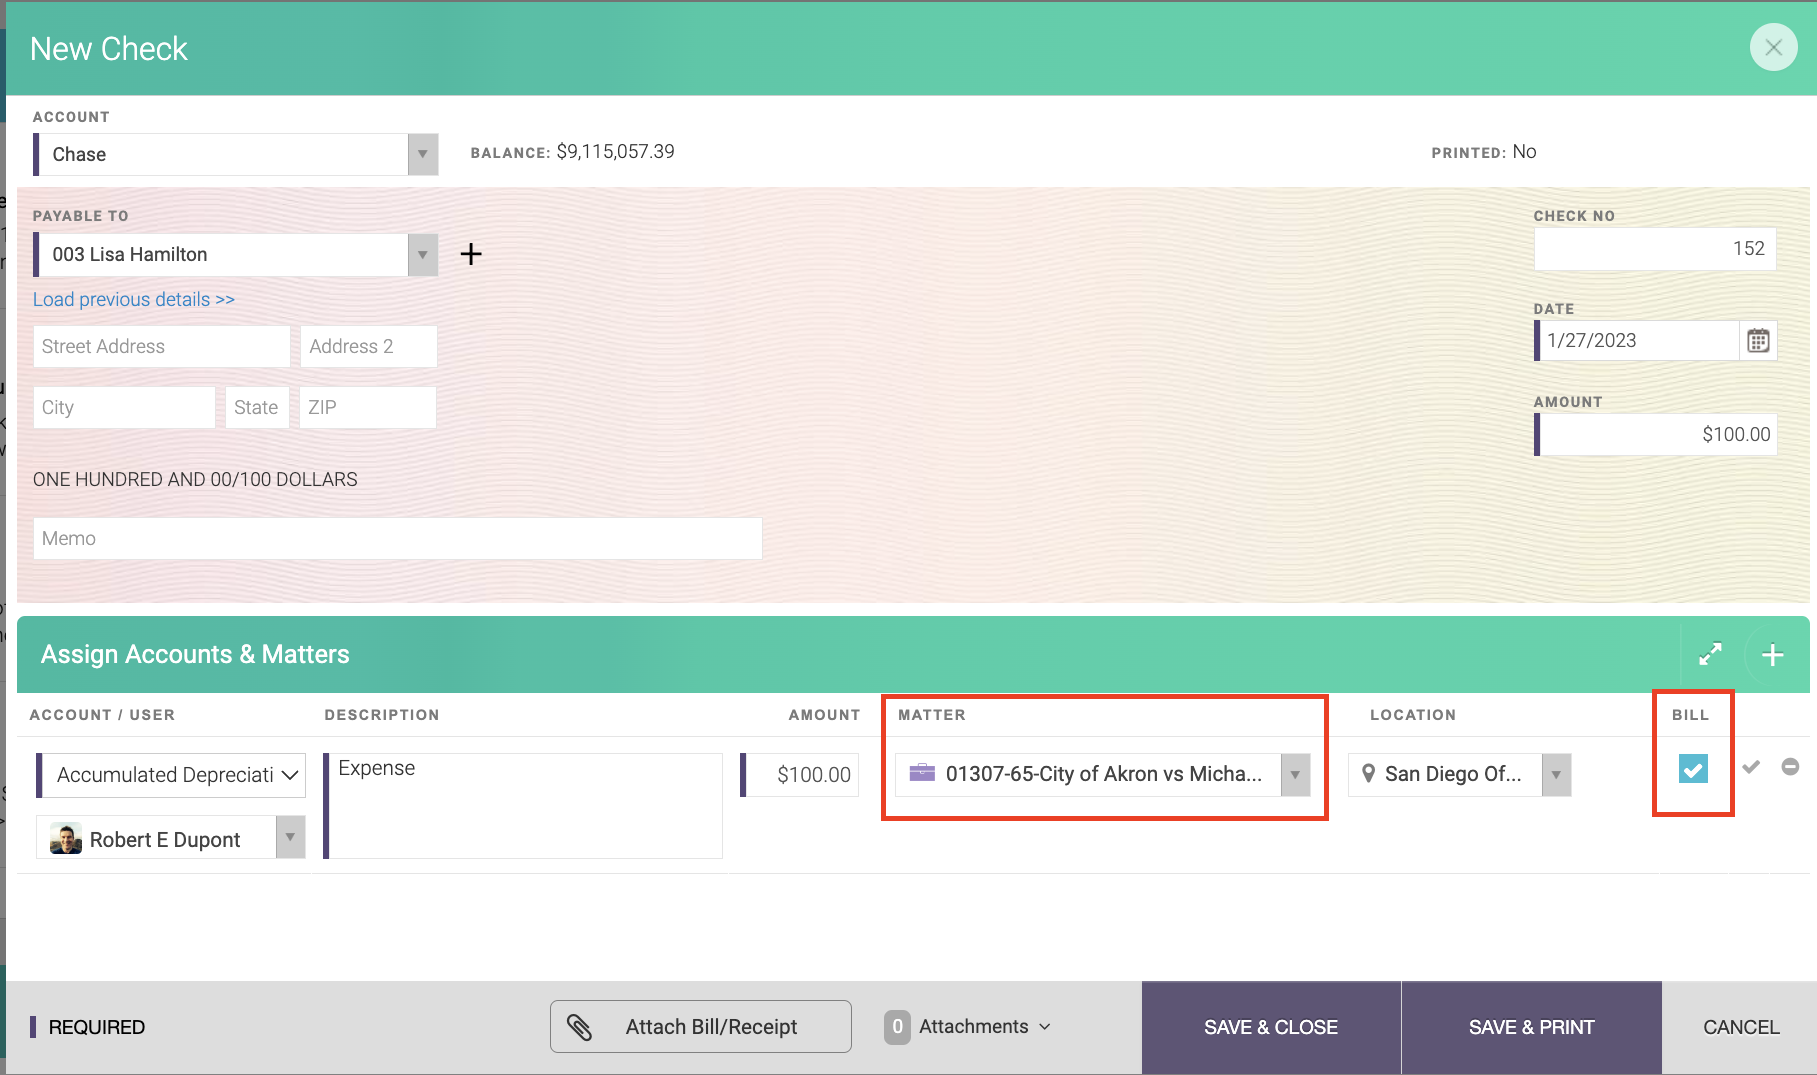Focus the ZIP field
Image resolution: width=1817 pixels, height=1075 pixels.
367,407
